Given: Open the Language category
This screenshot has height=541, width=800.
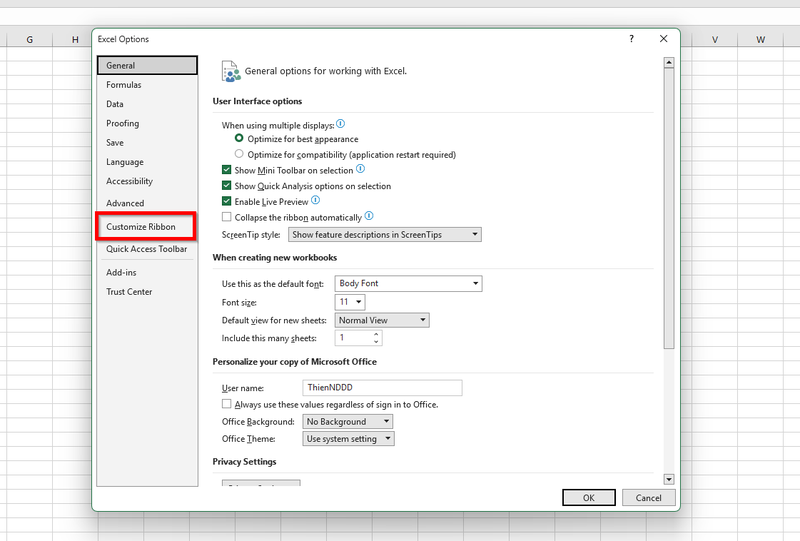Looking at the screenshot, I should (147, 162).
